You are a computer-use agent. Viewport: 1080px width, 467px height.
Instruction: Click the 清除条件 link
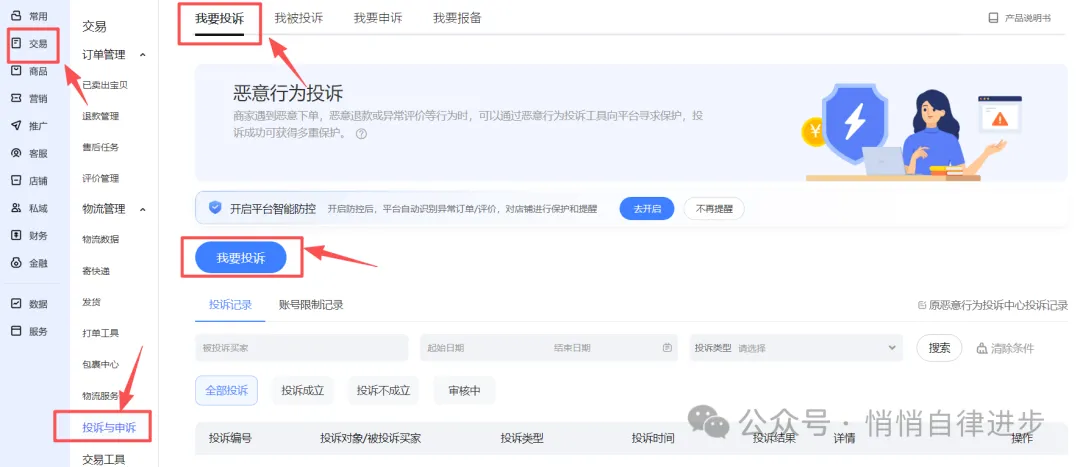pyautogui.click(x=1012, y=349)
